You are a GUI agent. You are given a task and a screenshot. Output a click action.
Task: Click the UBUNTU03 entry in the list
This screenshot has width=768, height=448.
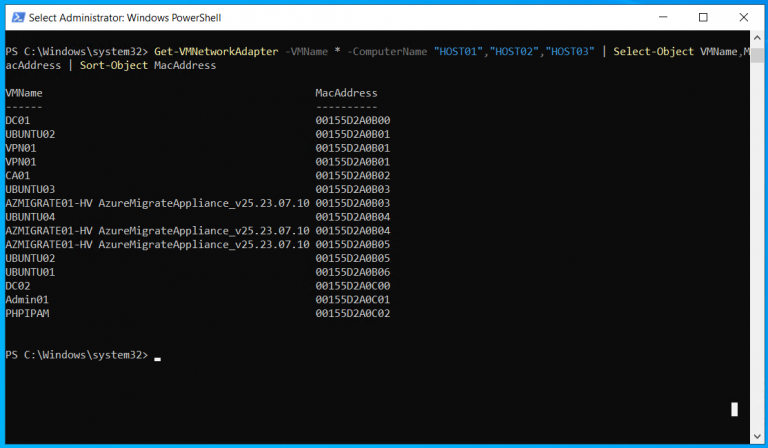[30, 189]
